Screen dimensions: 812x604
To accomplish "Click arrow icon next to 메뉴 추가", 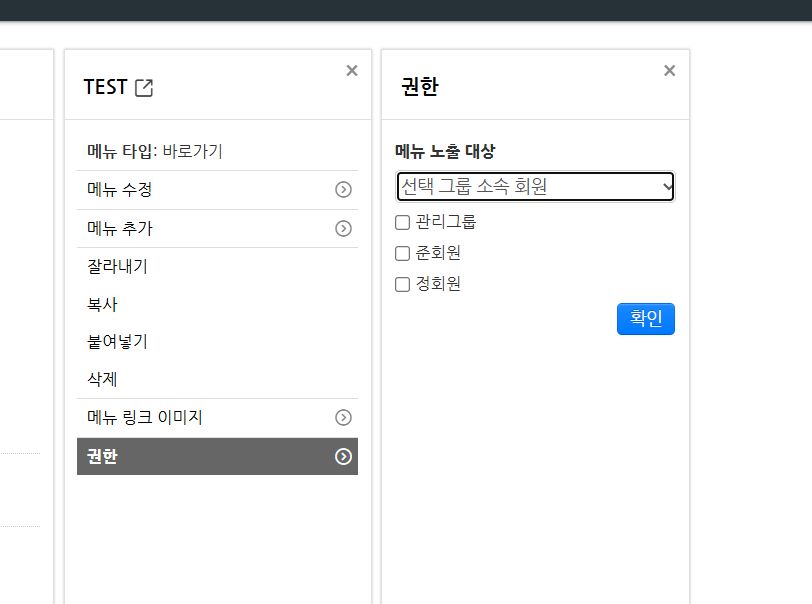I will [343, 228].
